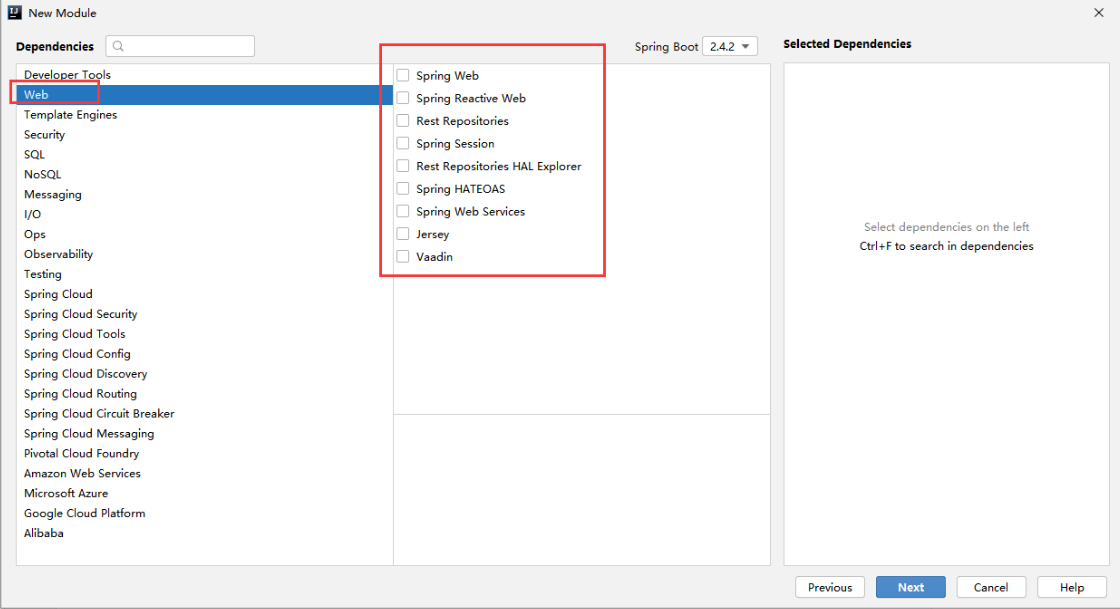Open Help for this dialog
Image resolution: width=1120 pixels, height=609 pixels.
pos(1071,588)
